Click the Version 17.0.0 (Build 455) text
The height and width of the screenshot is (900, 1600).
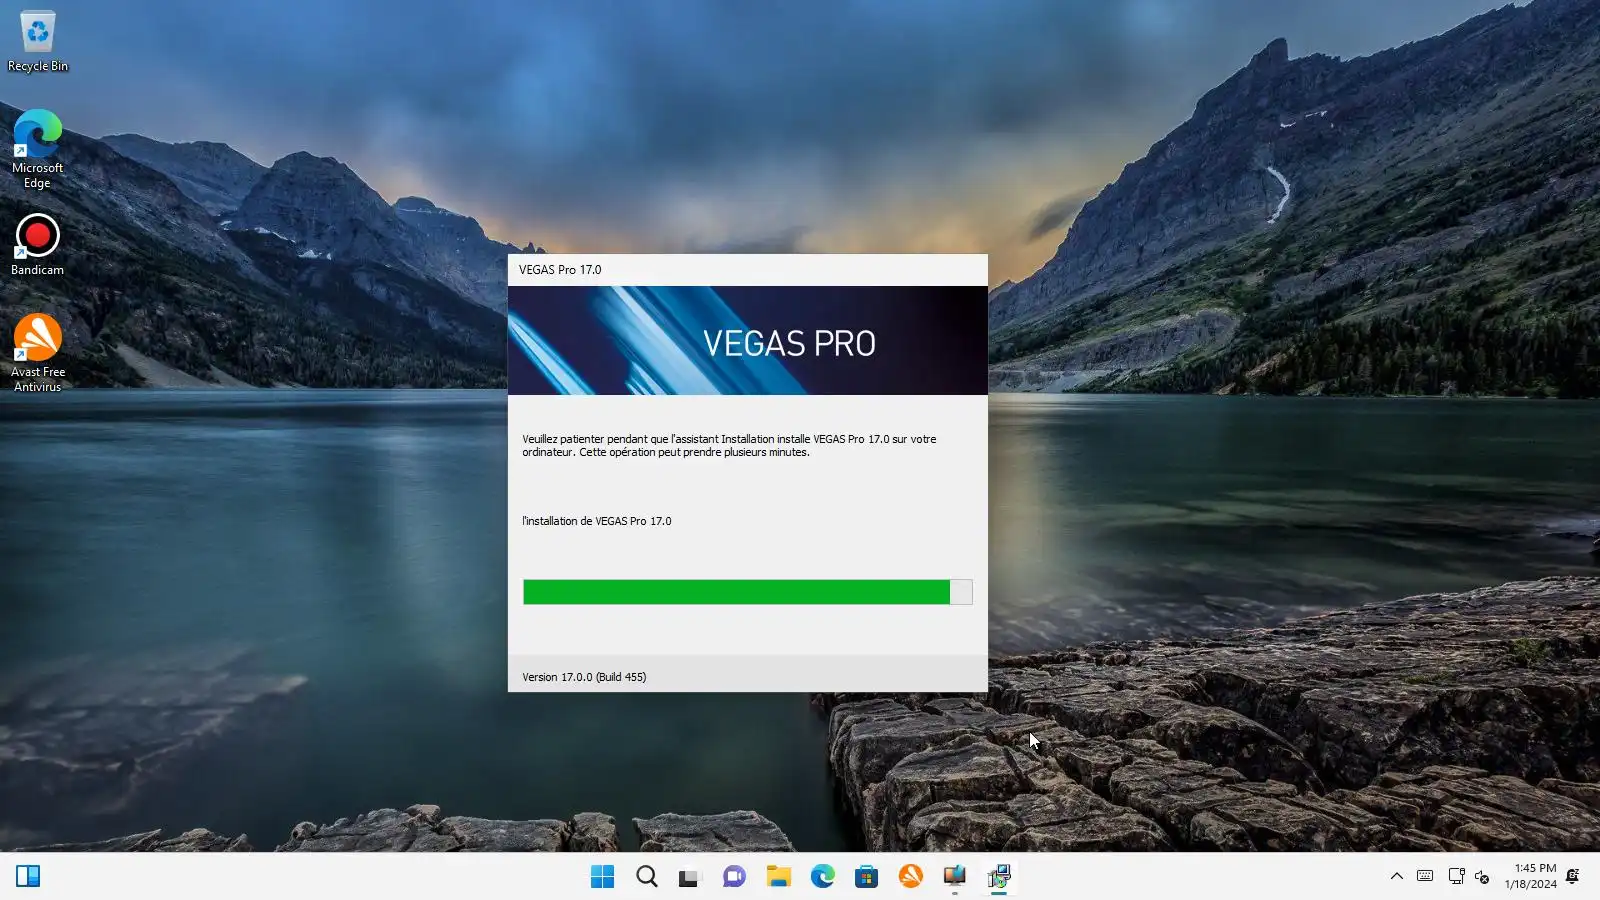coord(584,677)
